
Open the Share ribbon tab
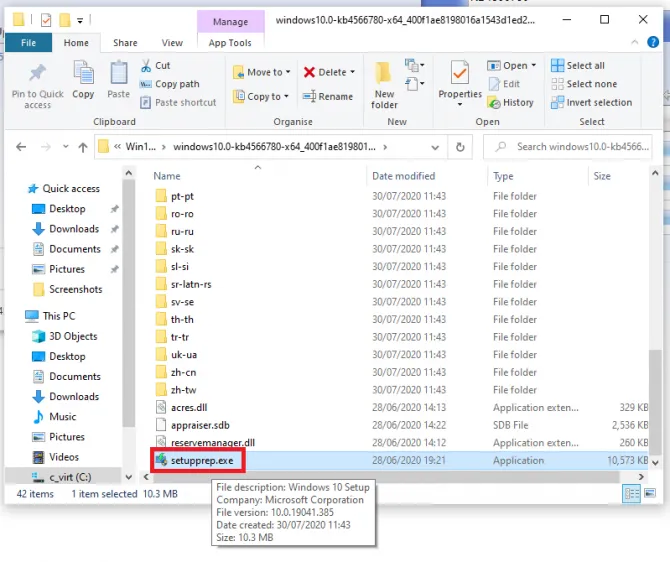click(125, 43)
